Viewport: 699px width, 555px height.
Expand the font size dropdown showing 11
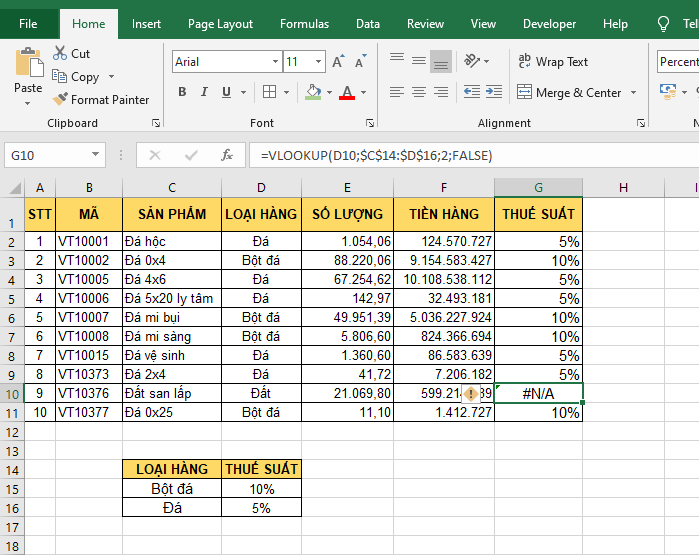pos(320,62)
